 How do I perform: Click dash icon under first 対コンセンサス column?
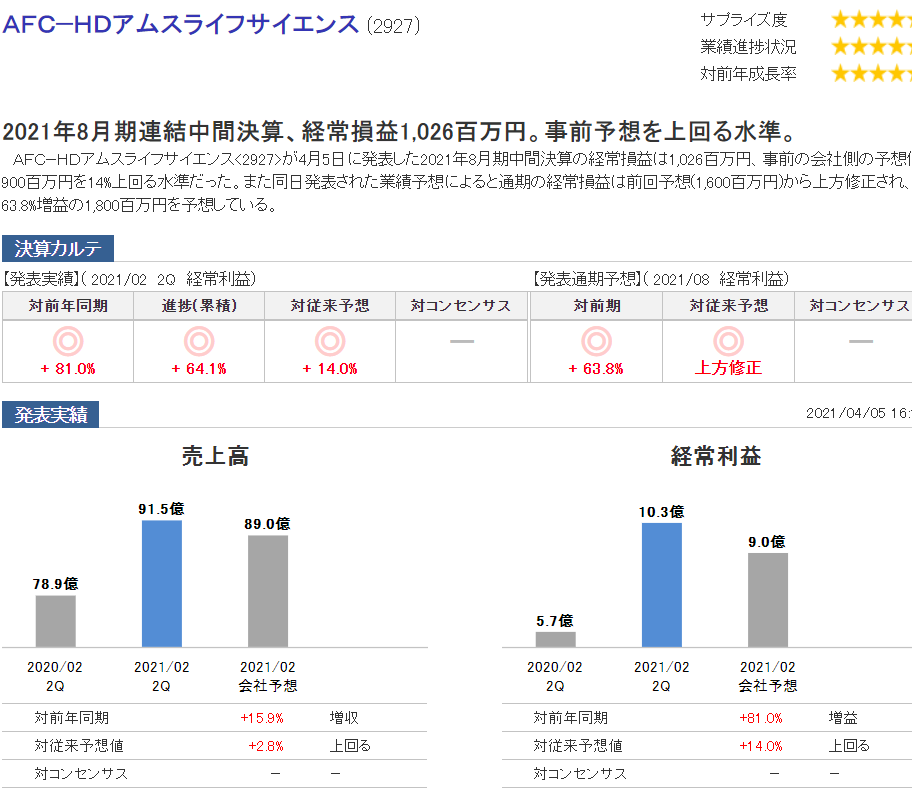(462, 341)
